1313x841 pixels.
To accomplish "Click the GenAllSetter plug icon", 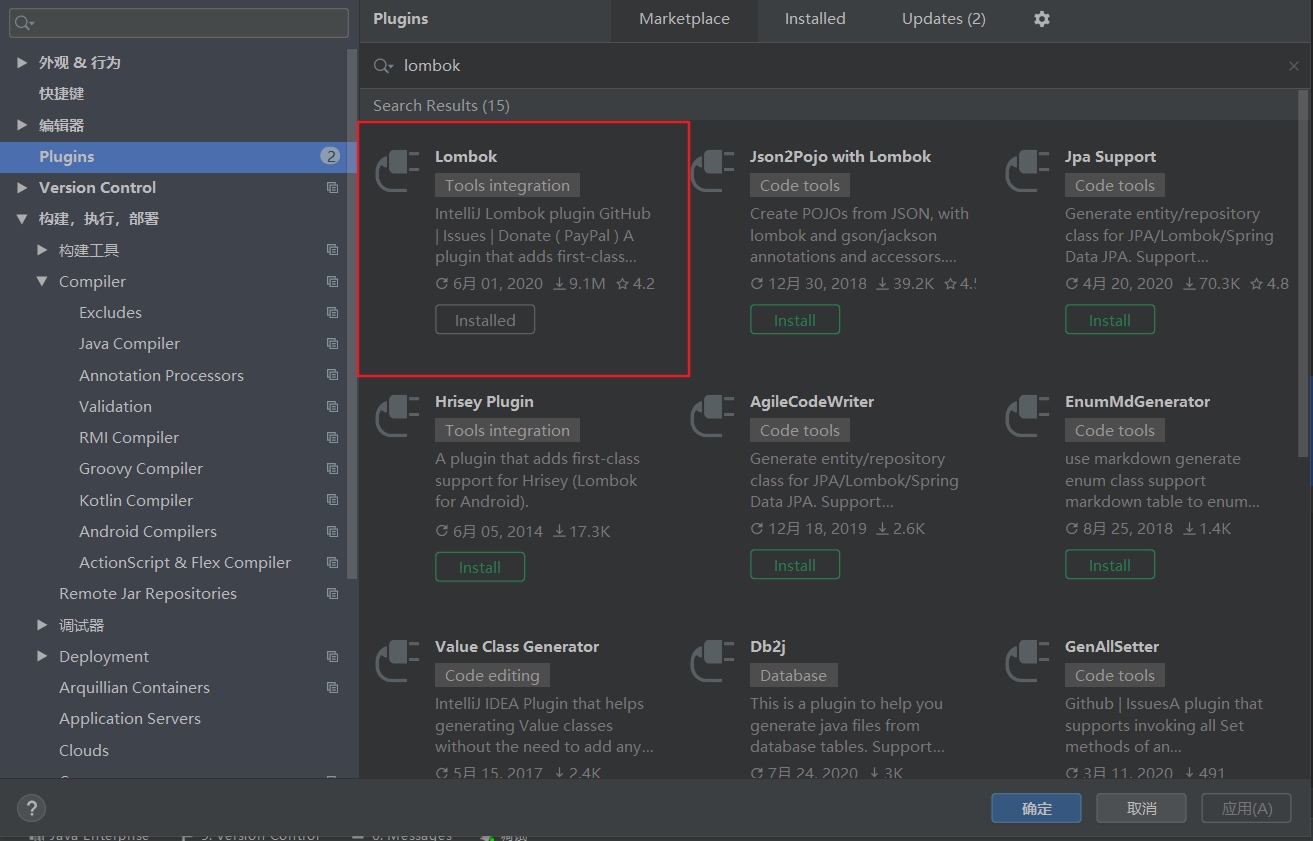I will tap(1028, 660).
